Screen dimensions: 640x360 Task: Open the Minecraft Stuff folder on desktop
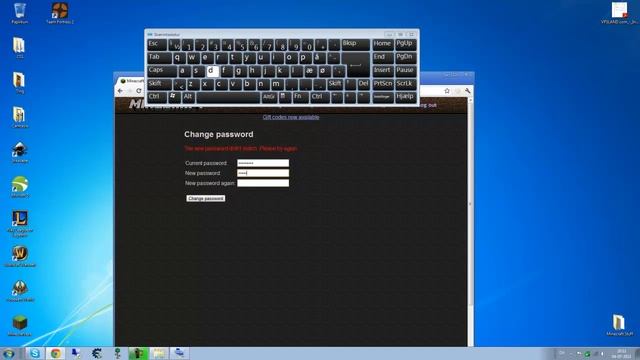click(x=619, y=324)
